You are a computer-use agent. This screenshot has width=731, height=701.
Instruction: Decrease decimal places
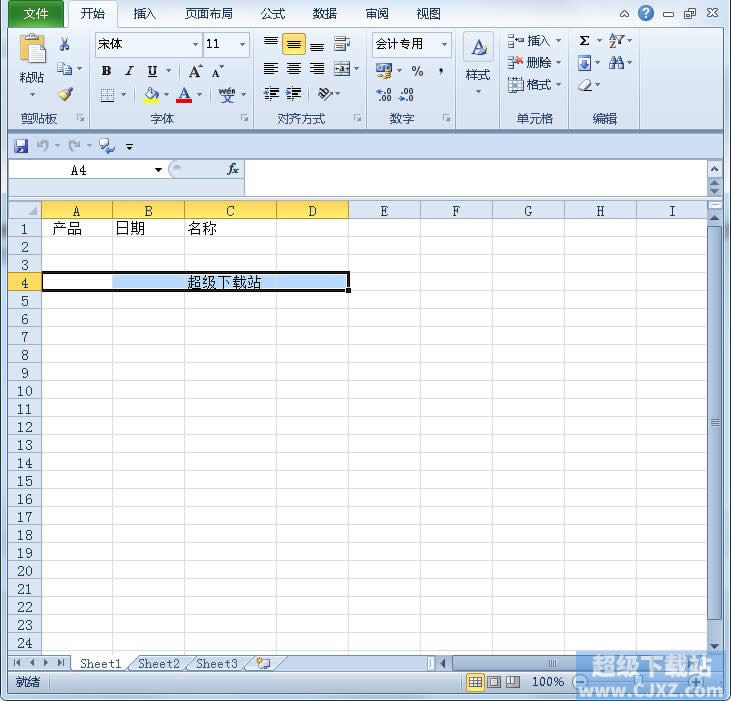[407, 95]
